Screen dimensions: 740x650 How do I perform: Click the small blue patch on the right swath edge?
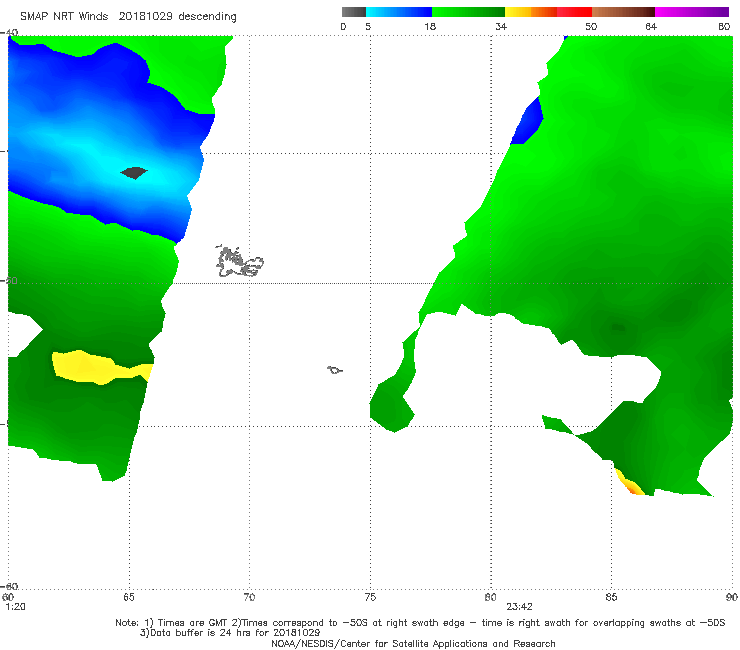click(x=527, y=121)
